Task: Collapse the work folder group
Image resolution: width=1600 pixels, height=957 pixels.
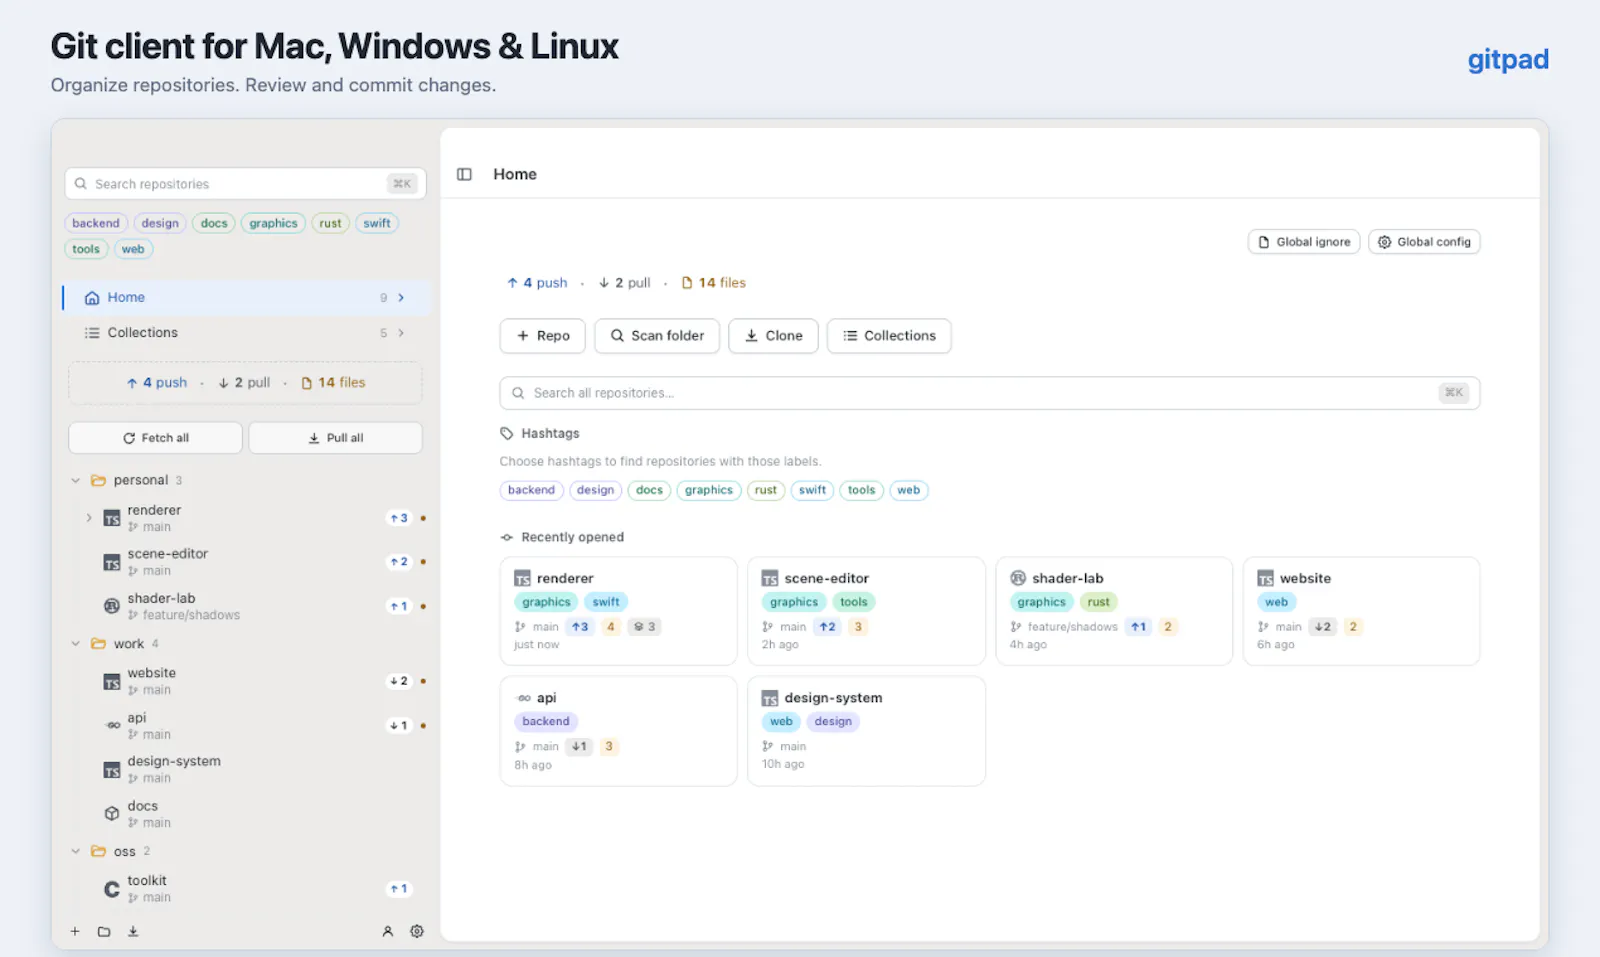Action: point(75,644)
